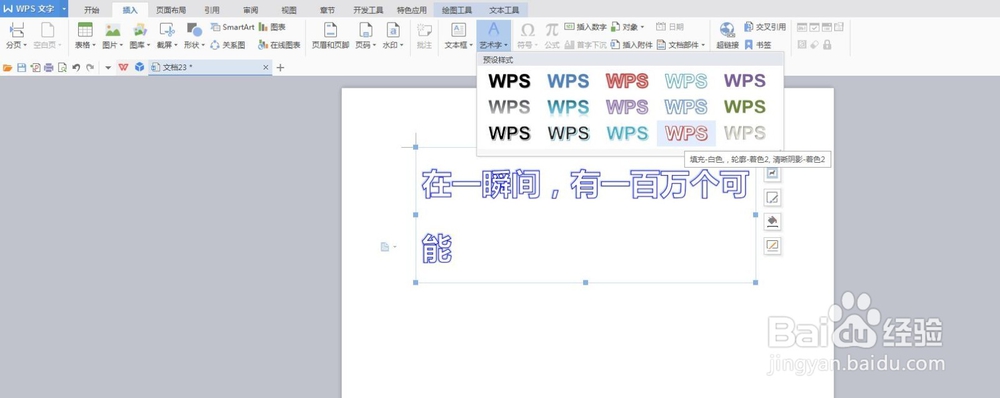Insert a page break with 分页
The image size is (1000, 398).
[x=16, y=35]
